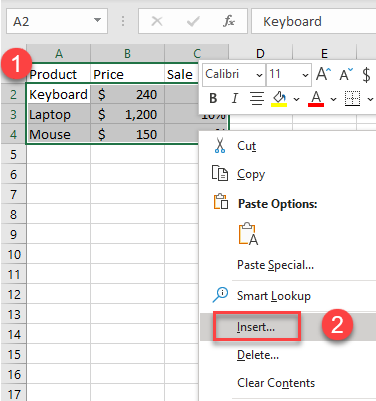The height and width of the screenshot is (401, 376).
Task: Choose Delete... from the context menu
Action: tap(258, 355)
